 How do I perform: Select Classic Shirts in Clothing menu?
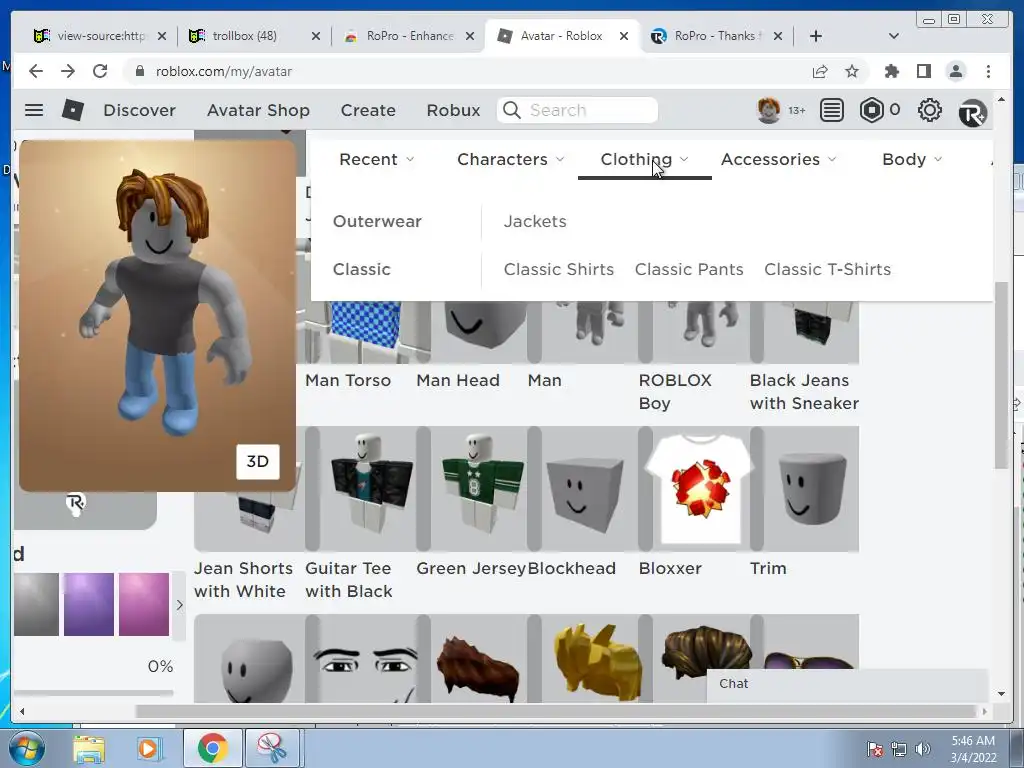558,269
